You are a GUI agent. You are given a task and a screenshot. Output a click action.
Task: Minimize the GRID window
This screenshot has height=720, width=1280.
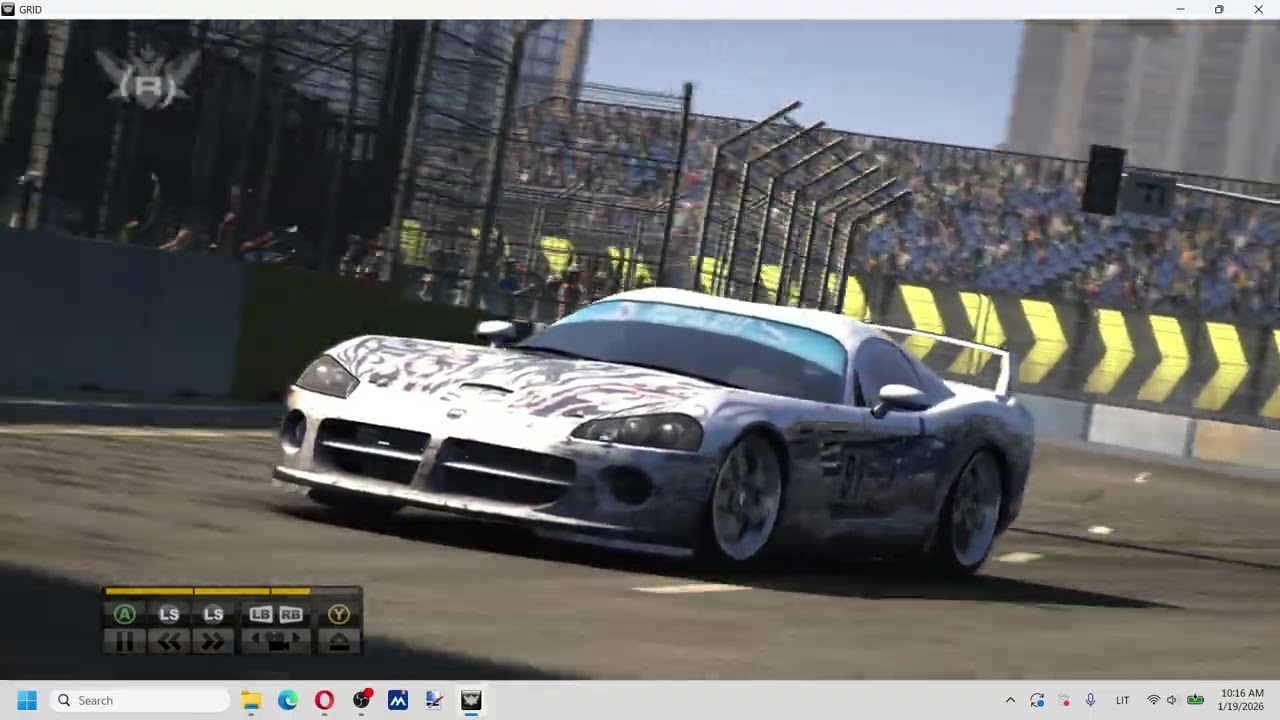tap(1180, 9)
